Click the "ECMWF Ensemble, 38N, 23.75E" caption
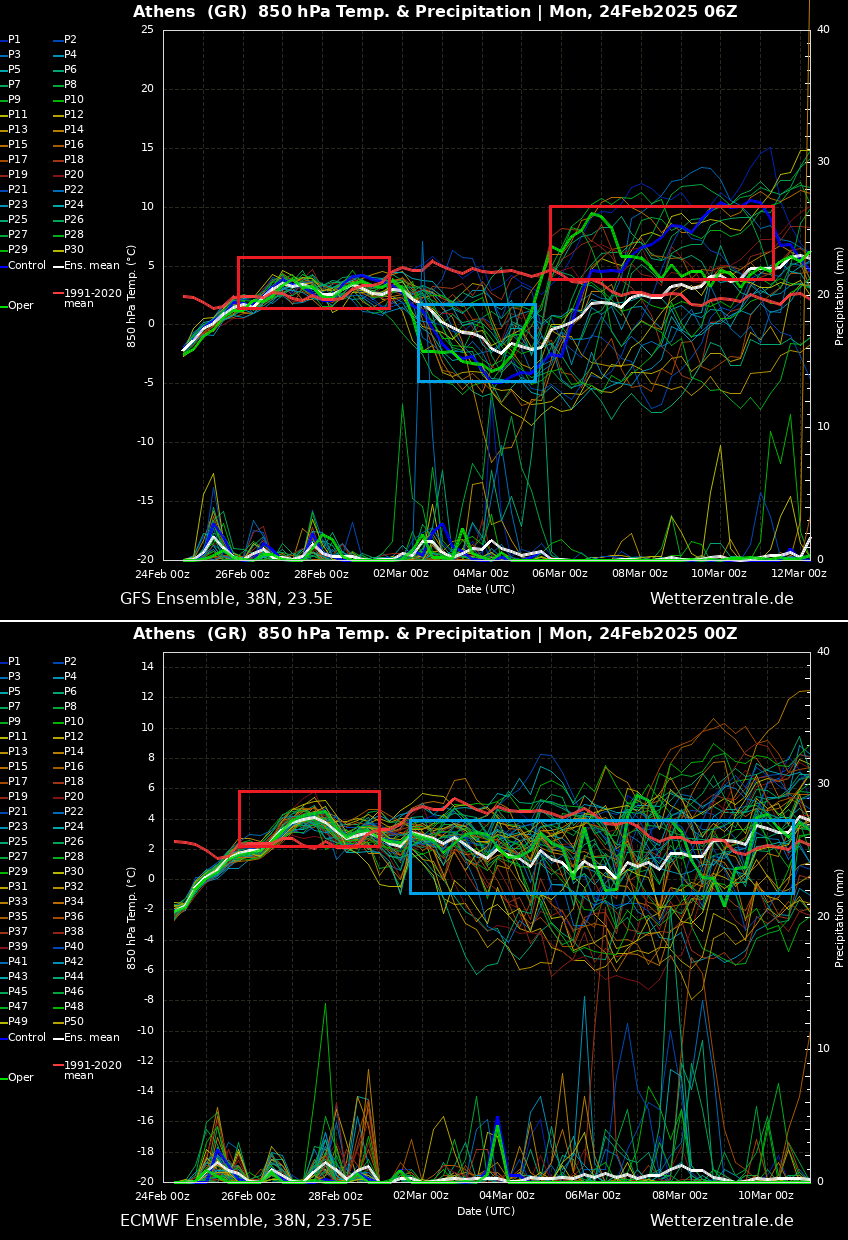 pos(246,1221)
